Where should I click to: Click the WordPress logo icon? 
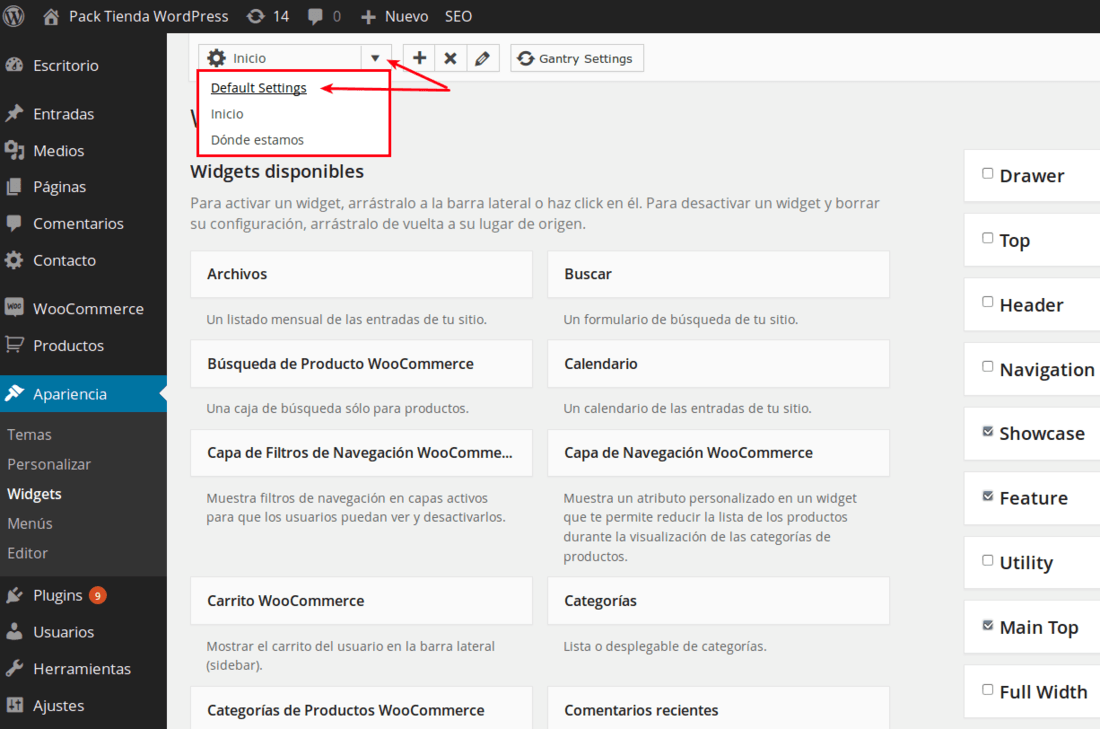(13, 15)
